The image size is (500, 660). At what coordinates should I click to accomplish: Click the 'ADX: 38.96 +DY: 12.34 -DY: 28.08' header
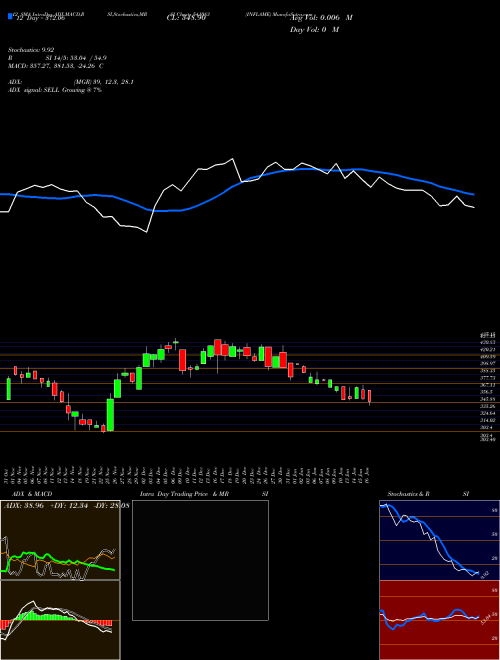point(66,505)
